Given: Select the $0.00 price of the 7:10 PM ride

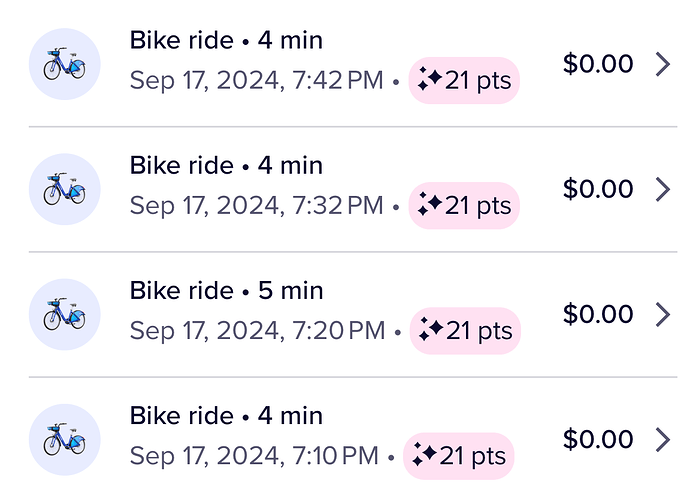Looking at the screenshot, I should 598,440.
